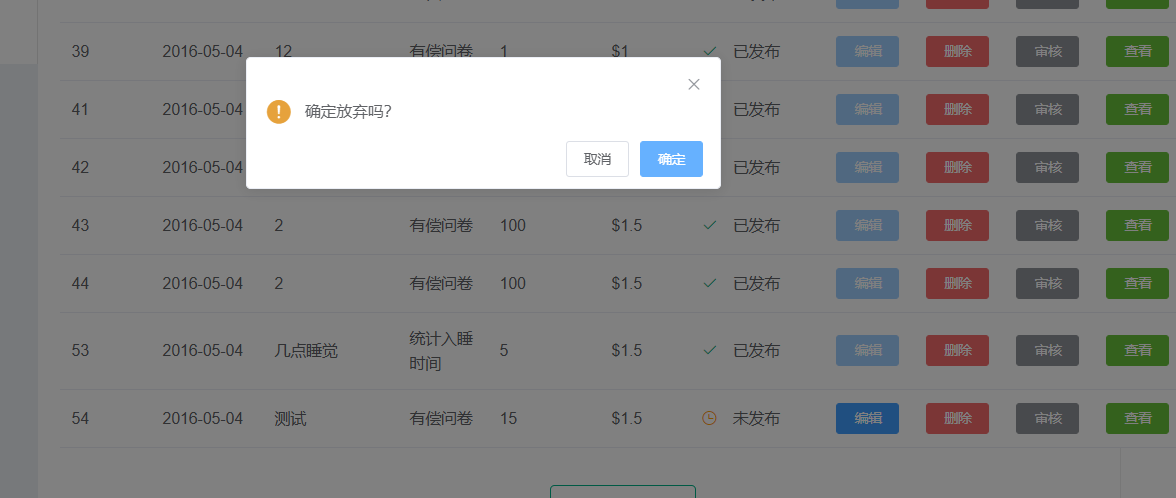Click the published checkmark icon in row 53
1176x498 pixels.
click(x=710, y=351)
